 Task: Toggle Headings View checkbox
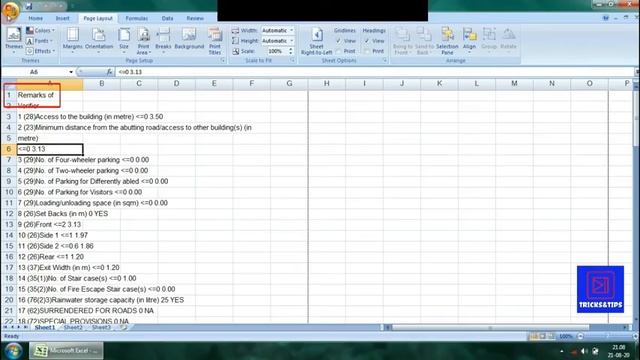coord(367,41)
